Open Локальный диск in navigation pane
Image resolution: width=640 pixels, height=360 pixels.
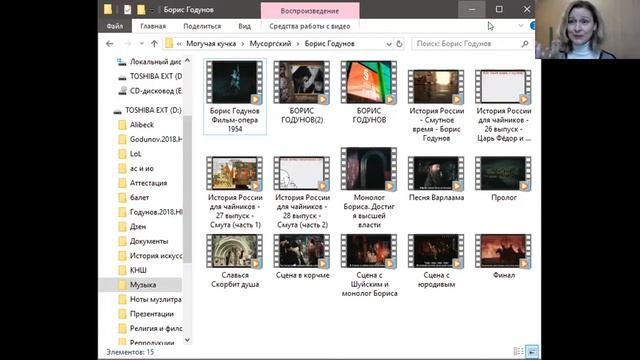pos(149,62)
